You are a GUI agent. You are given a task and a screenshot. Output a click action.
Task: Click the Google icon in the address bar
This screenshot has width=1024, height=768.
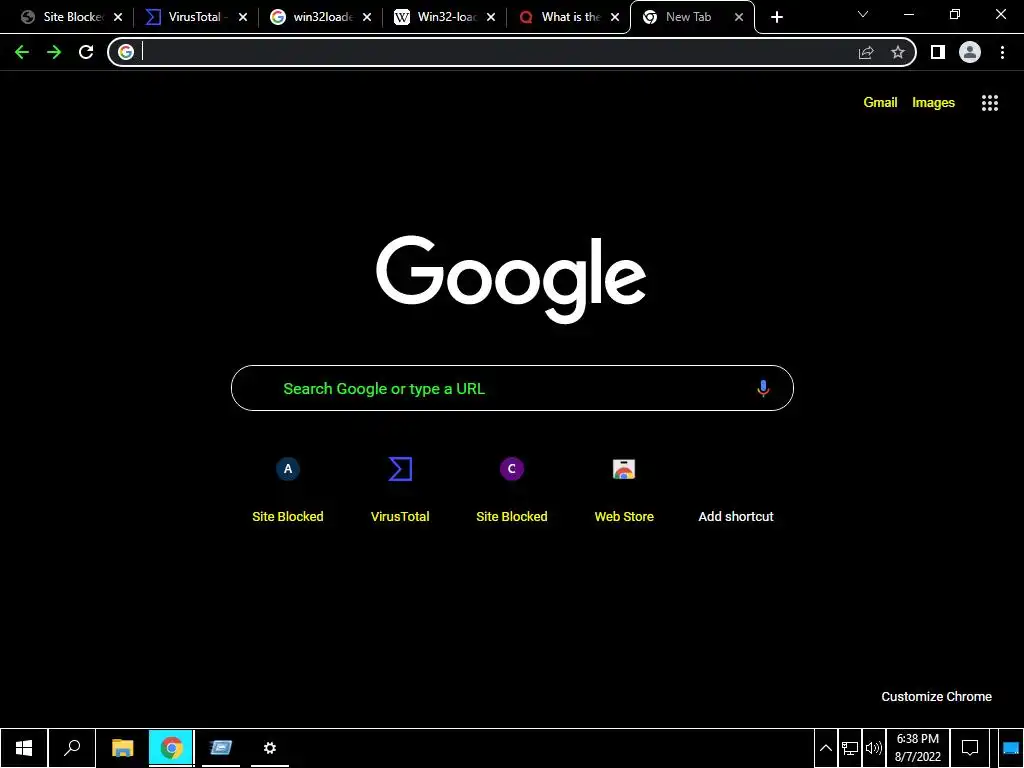pos(126,52)
